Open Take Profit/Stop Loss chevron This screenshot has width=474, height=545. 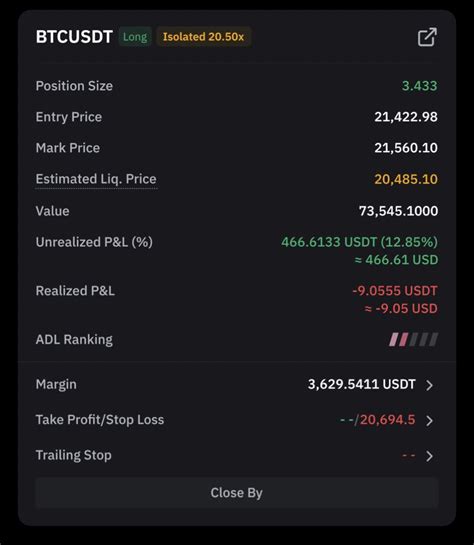[x=430, y=420]
